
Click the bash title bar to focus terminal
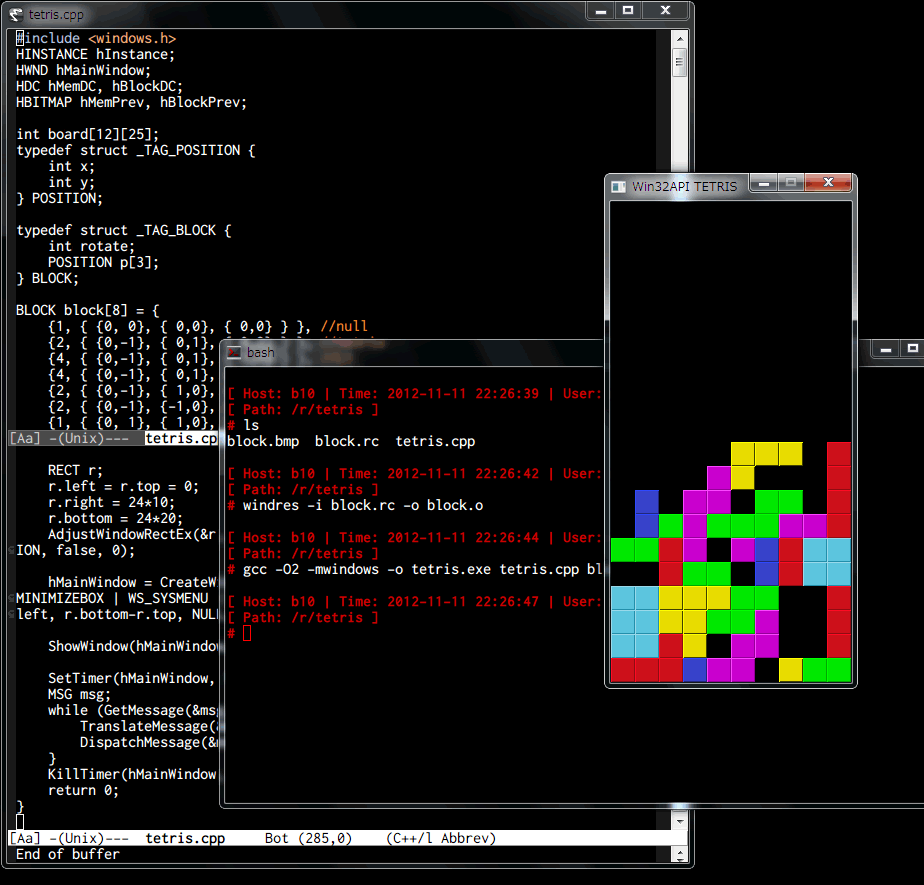(400, 353)
